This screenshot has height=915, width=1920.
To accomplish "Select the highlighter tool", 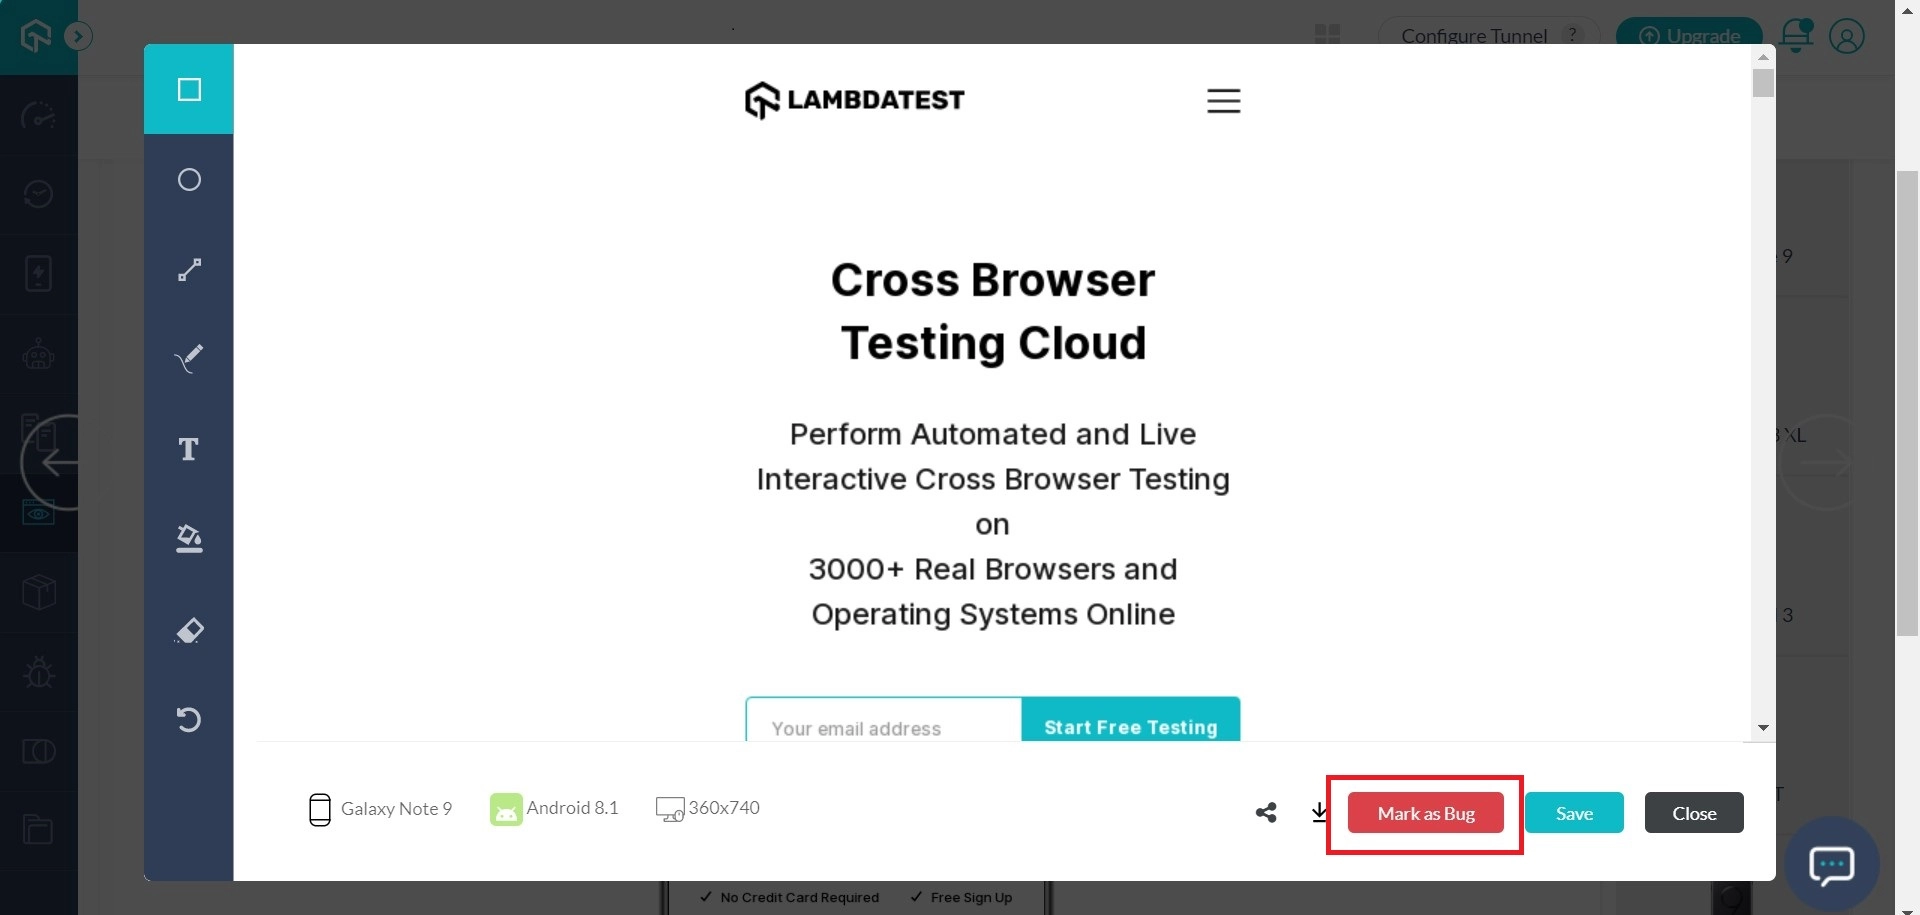I will pyautogui.click(x=189, y=538).
